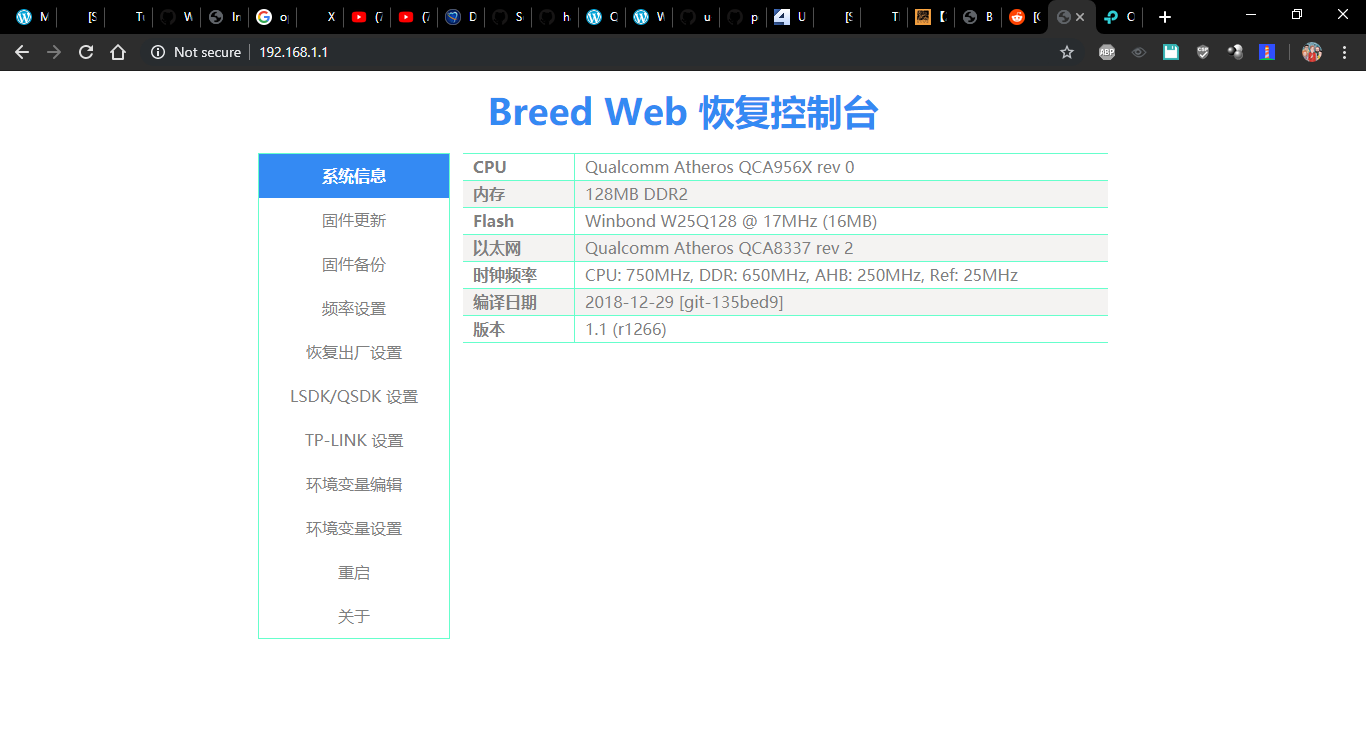The width and height of the screenshot is (1366, 738).
Task: Switch to the Reddit browser tab
Action: (x=1023, y=17)
